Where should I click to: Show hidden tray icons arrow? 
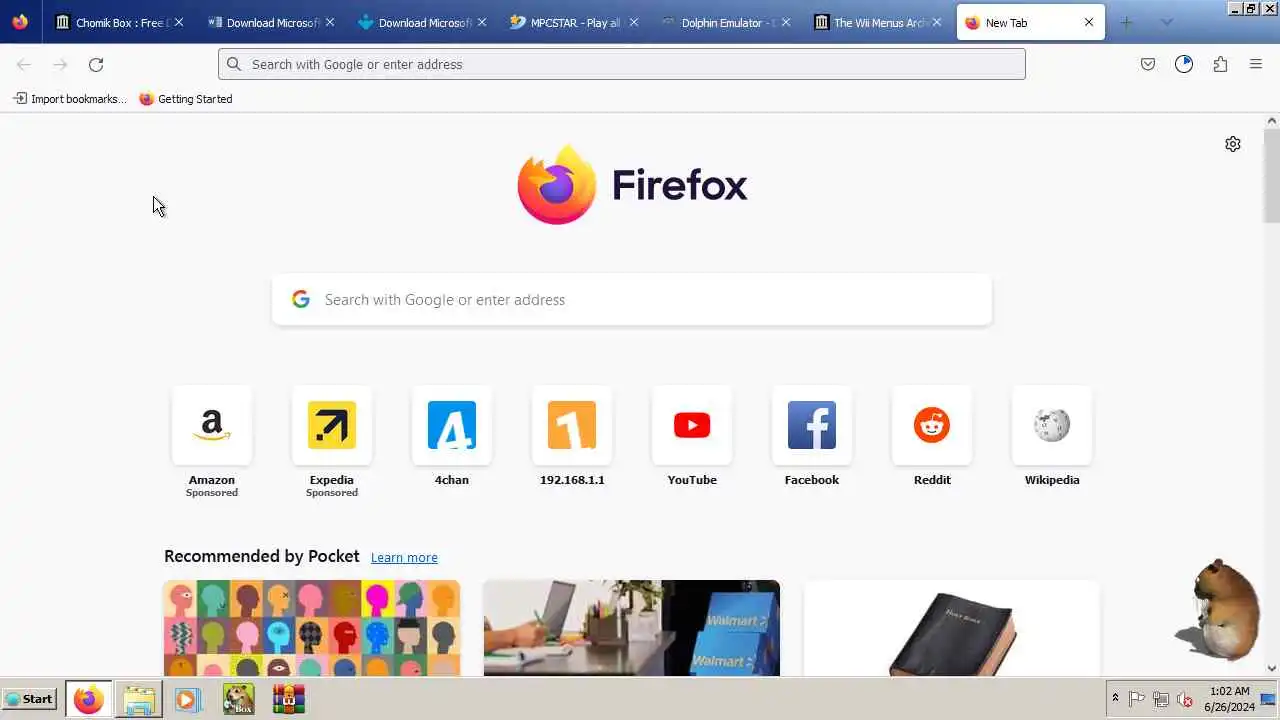pos(1115,698)
